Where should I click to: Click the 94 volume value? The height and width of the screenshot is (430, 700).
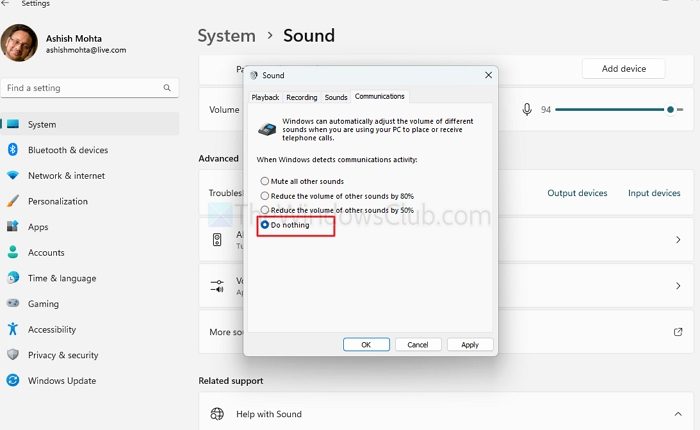tap(546, 109)
